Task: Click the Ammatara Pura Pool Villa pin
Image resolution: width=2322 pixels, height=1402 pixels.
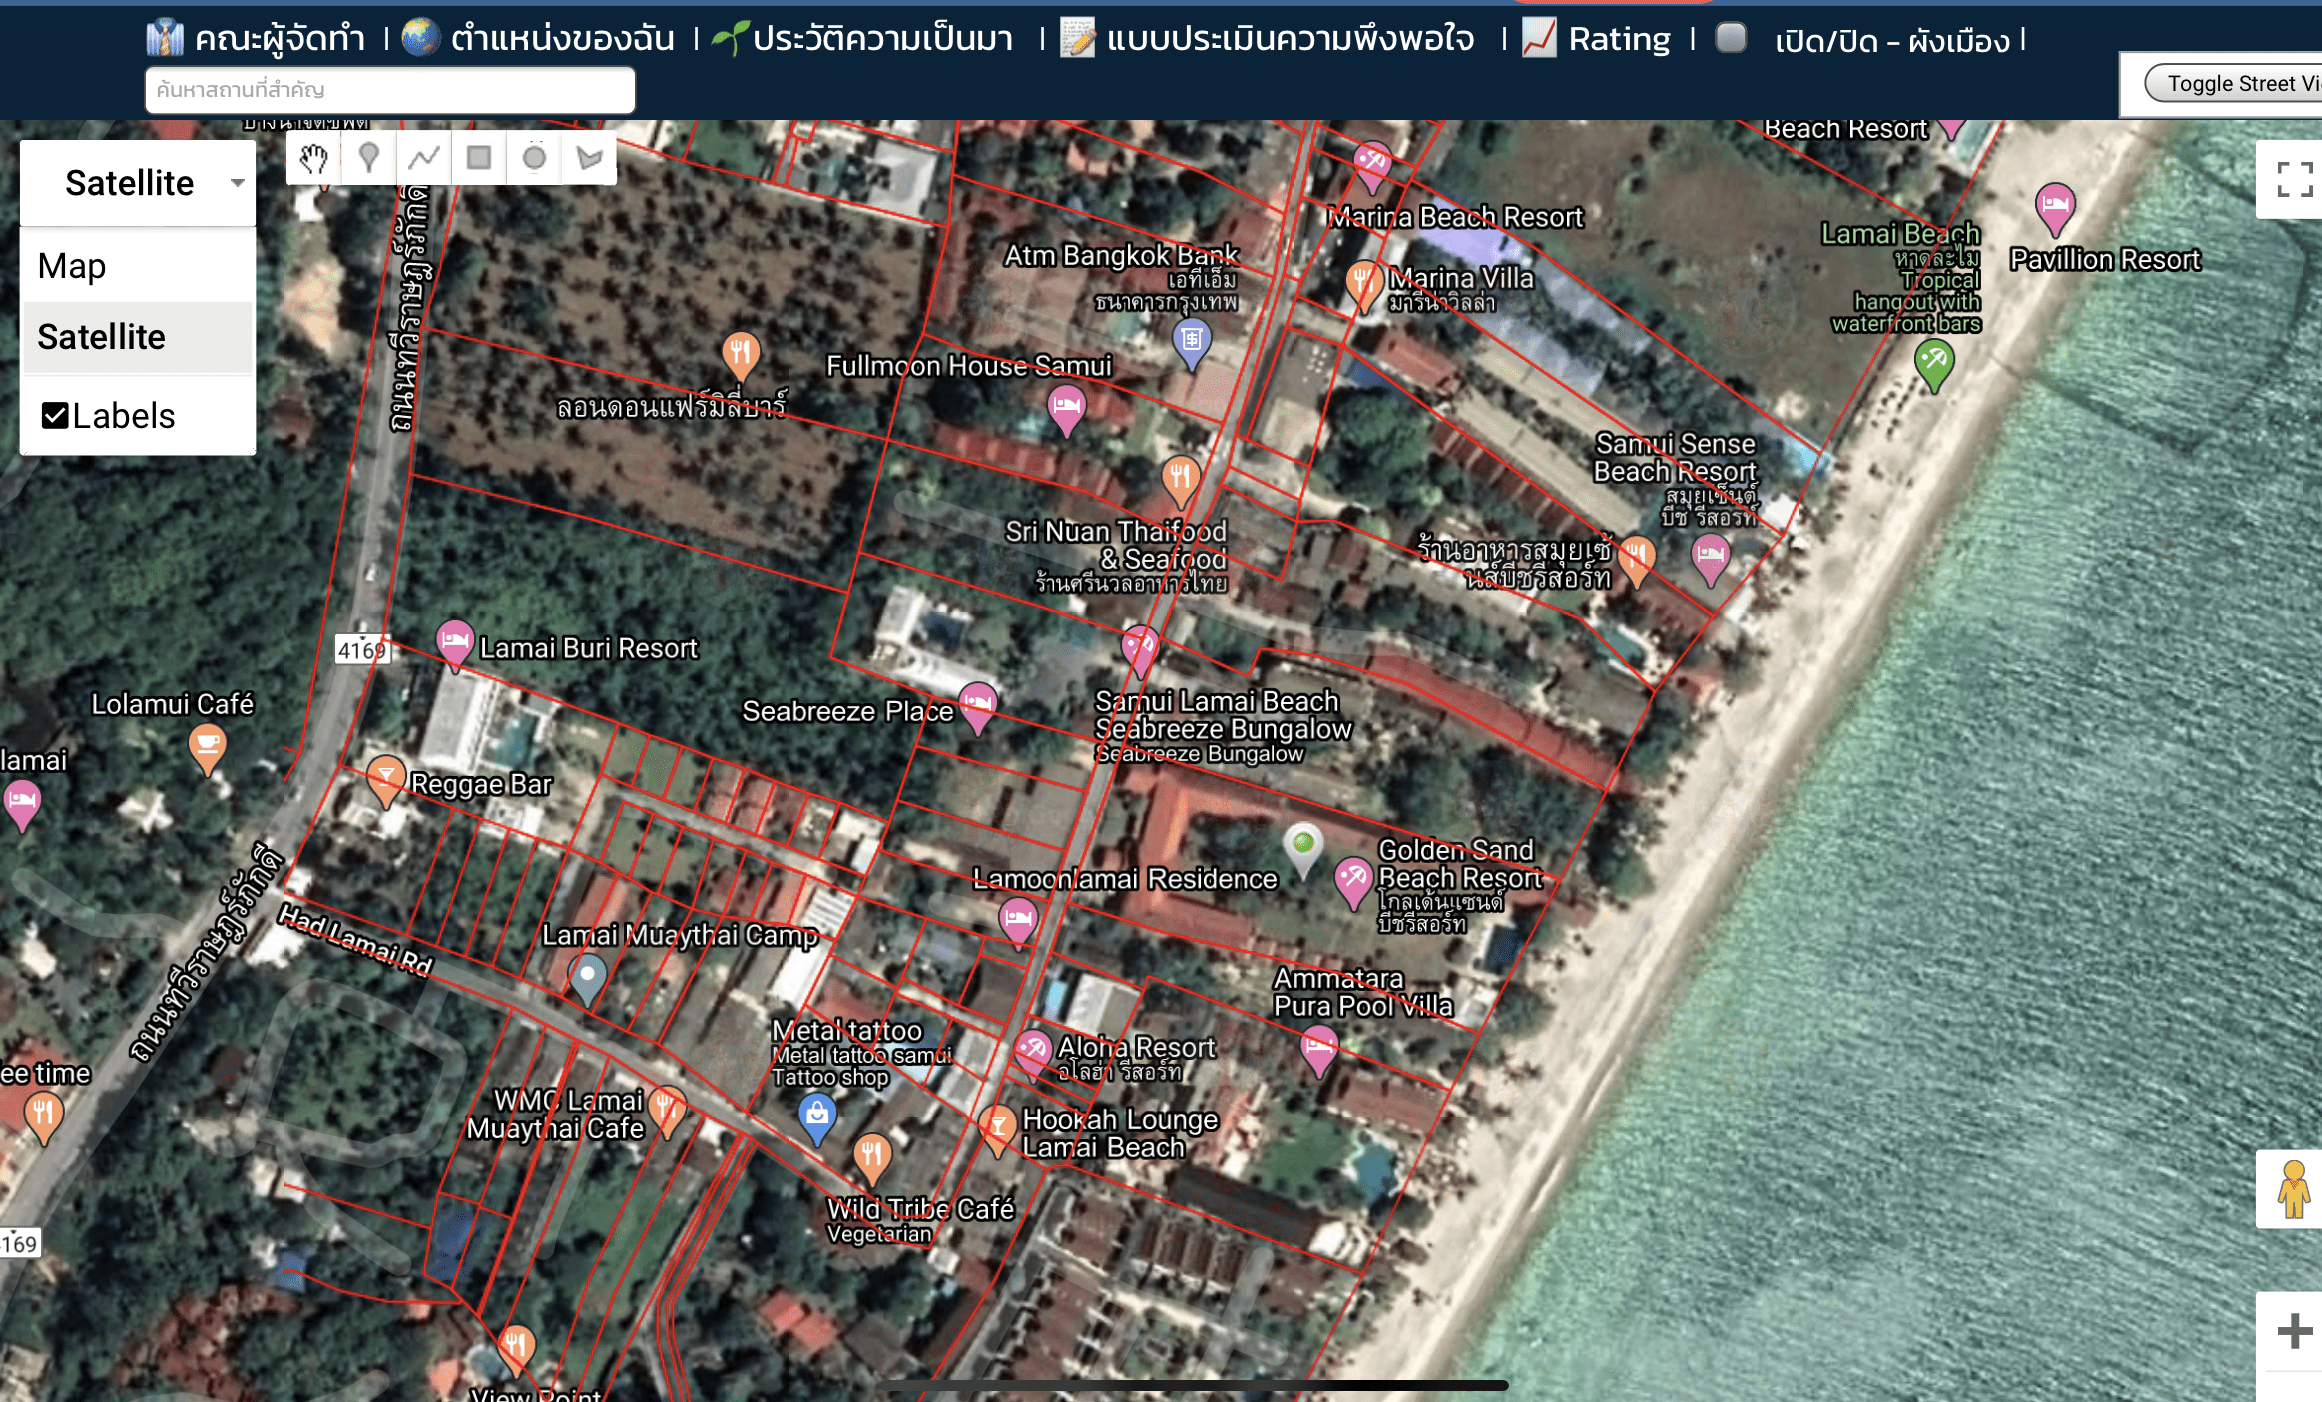Action: pos(1319,1050)
